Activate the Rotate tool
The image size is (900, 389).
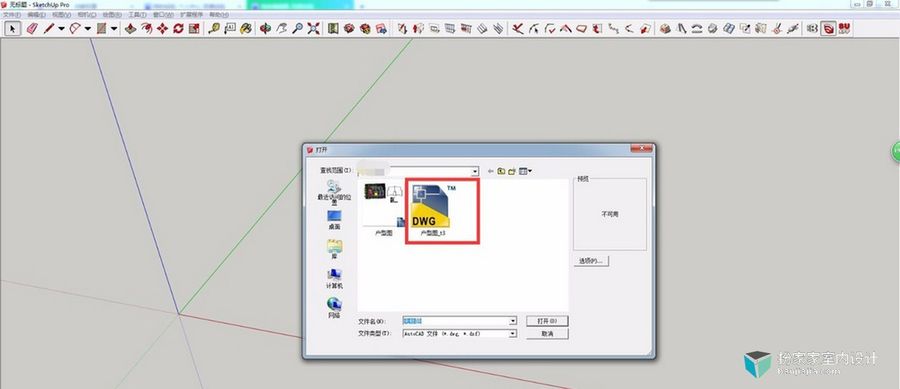(178, 28)
